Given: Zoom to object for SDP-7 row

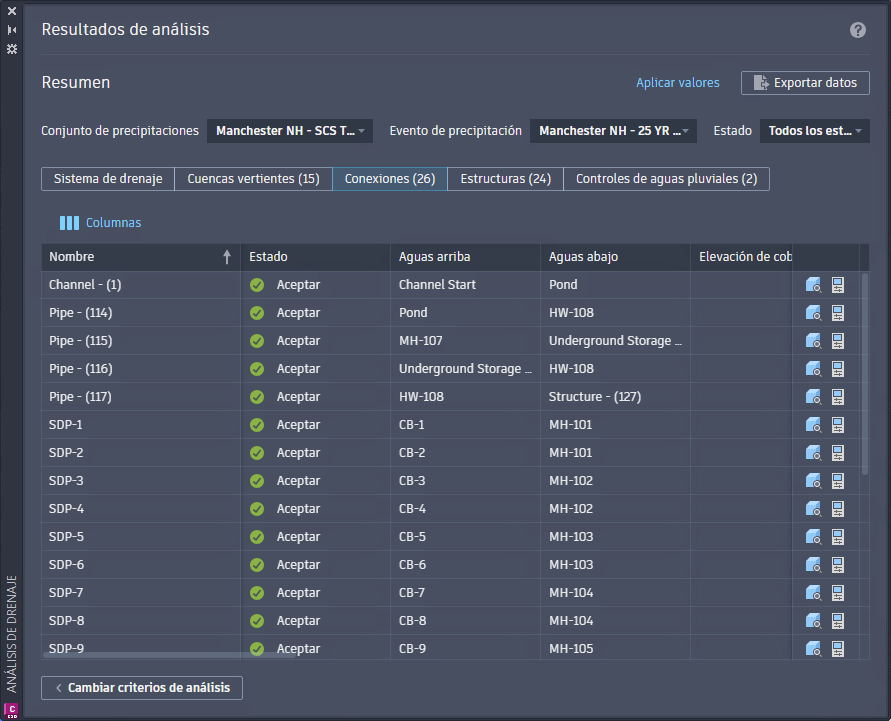Looking at the screenshot, I should (813, 593).
